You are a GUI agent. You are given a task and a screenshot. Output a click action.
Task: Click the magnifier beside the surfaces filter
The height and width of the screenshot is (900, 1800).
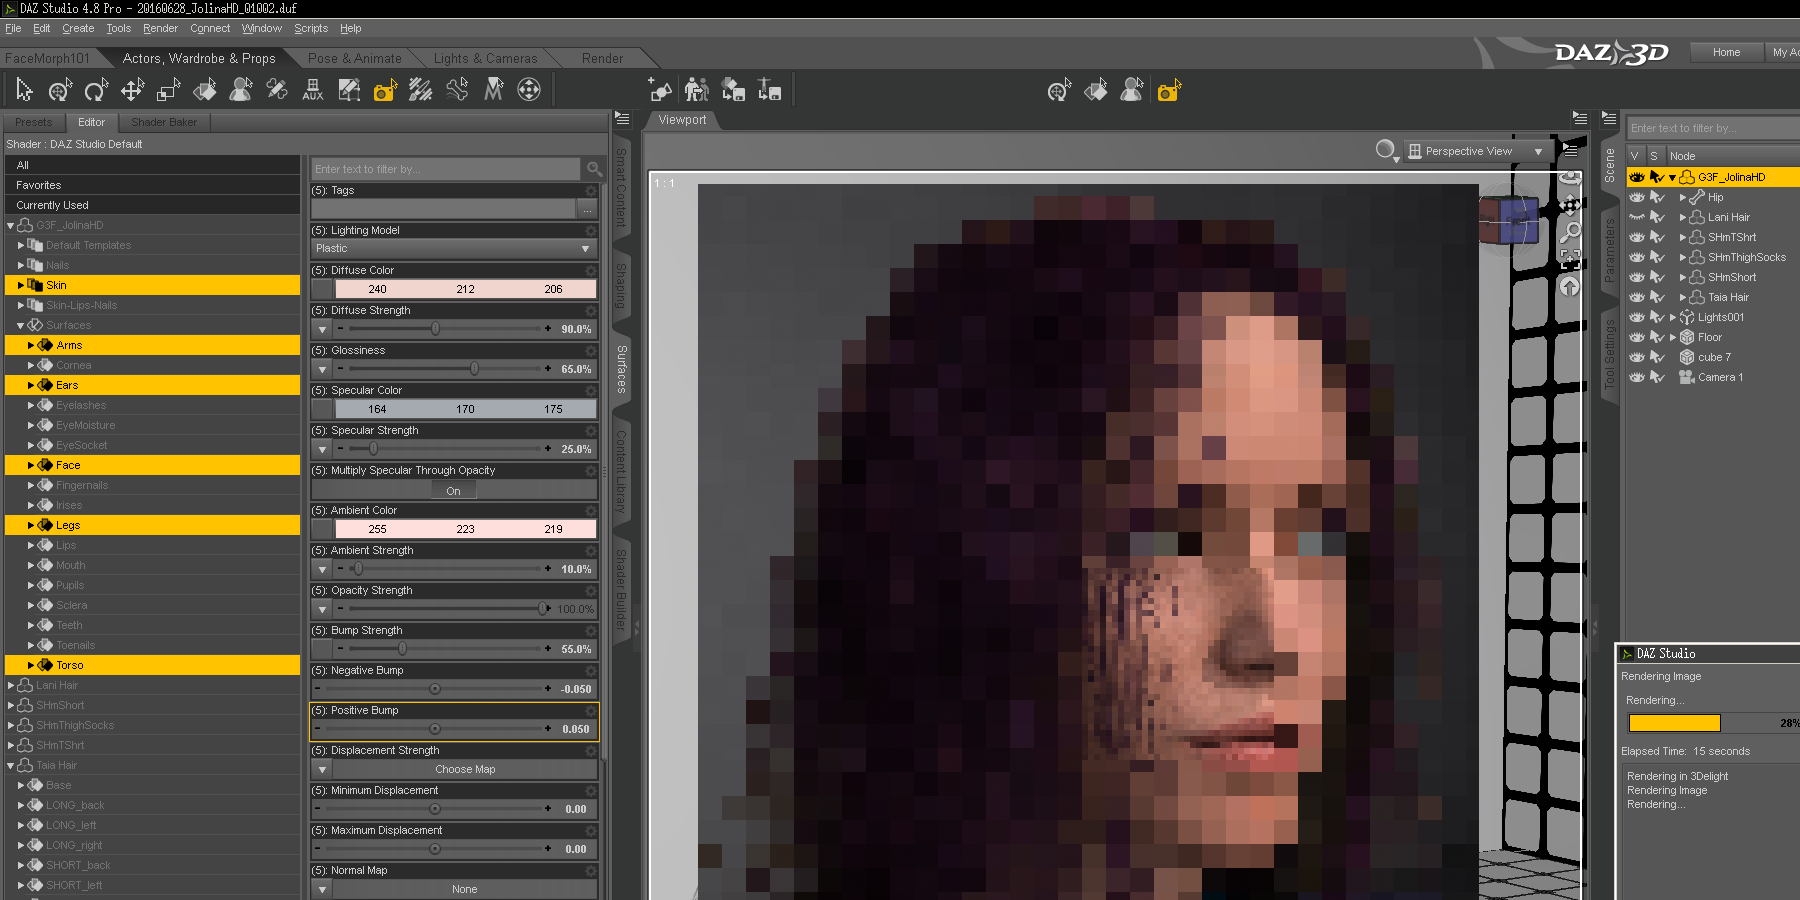pos(594,169)
